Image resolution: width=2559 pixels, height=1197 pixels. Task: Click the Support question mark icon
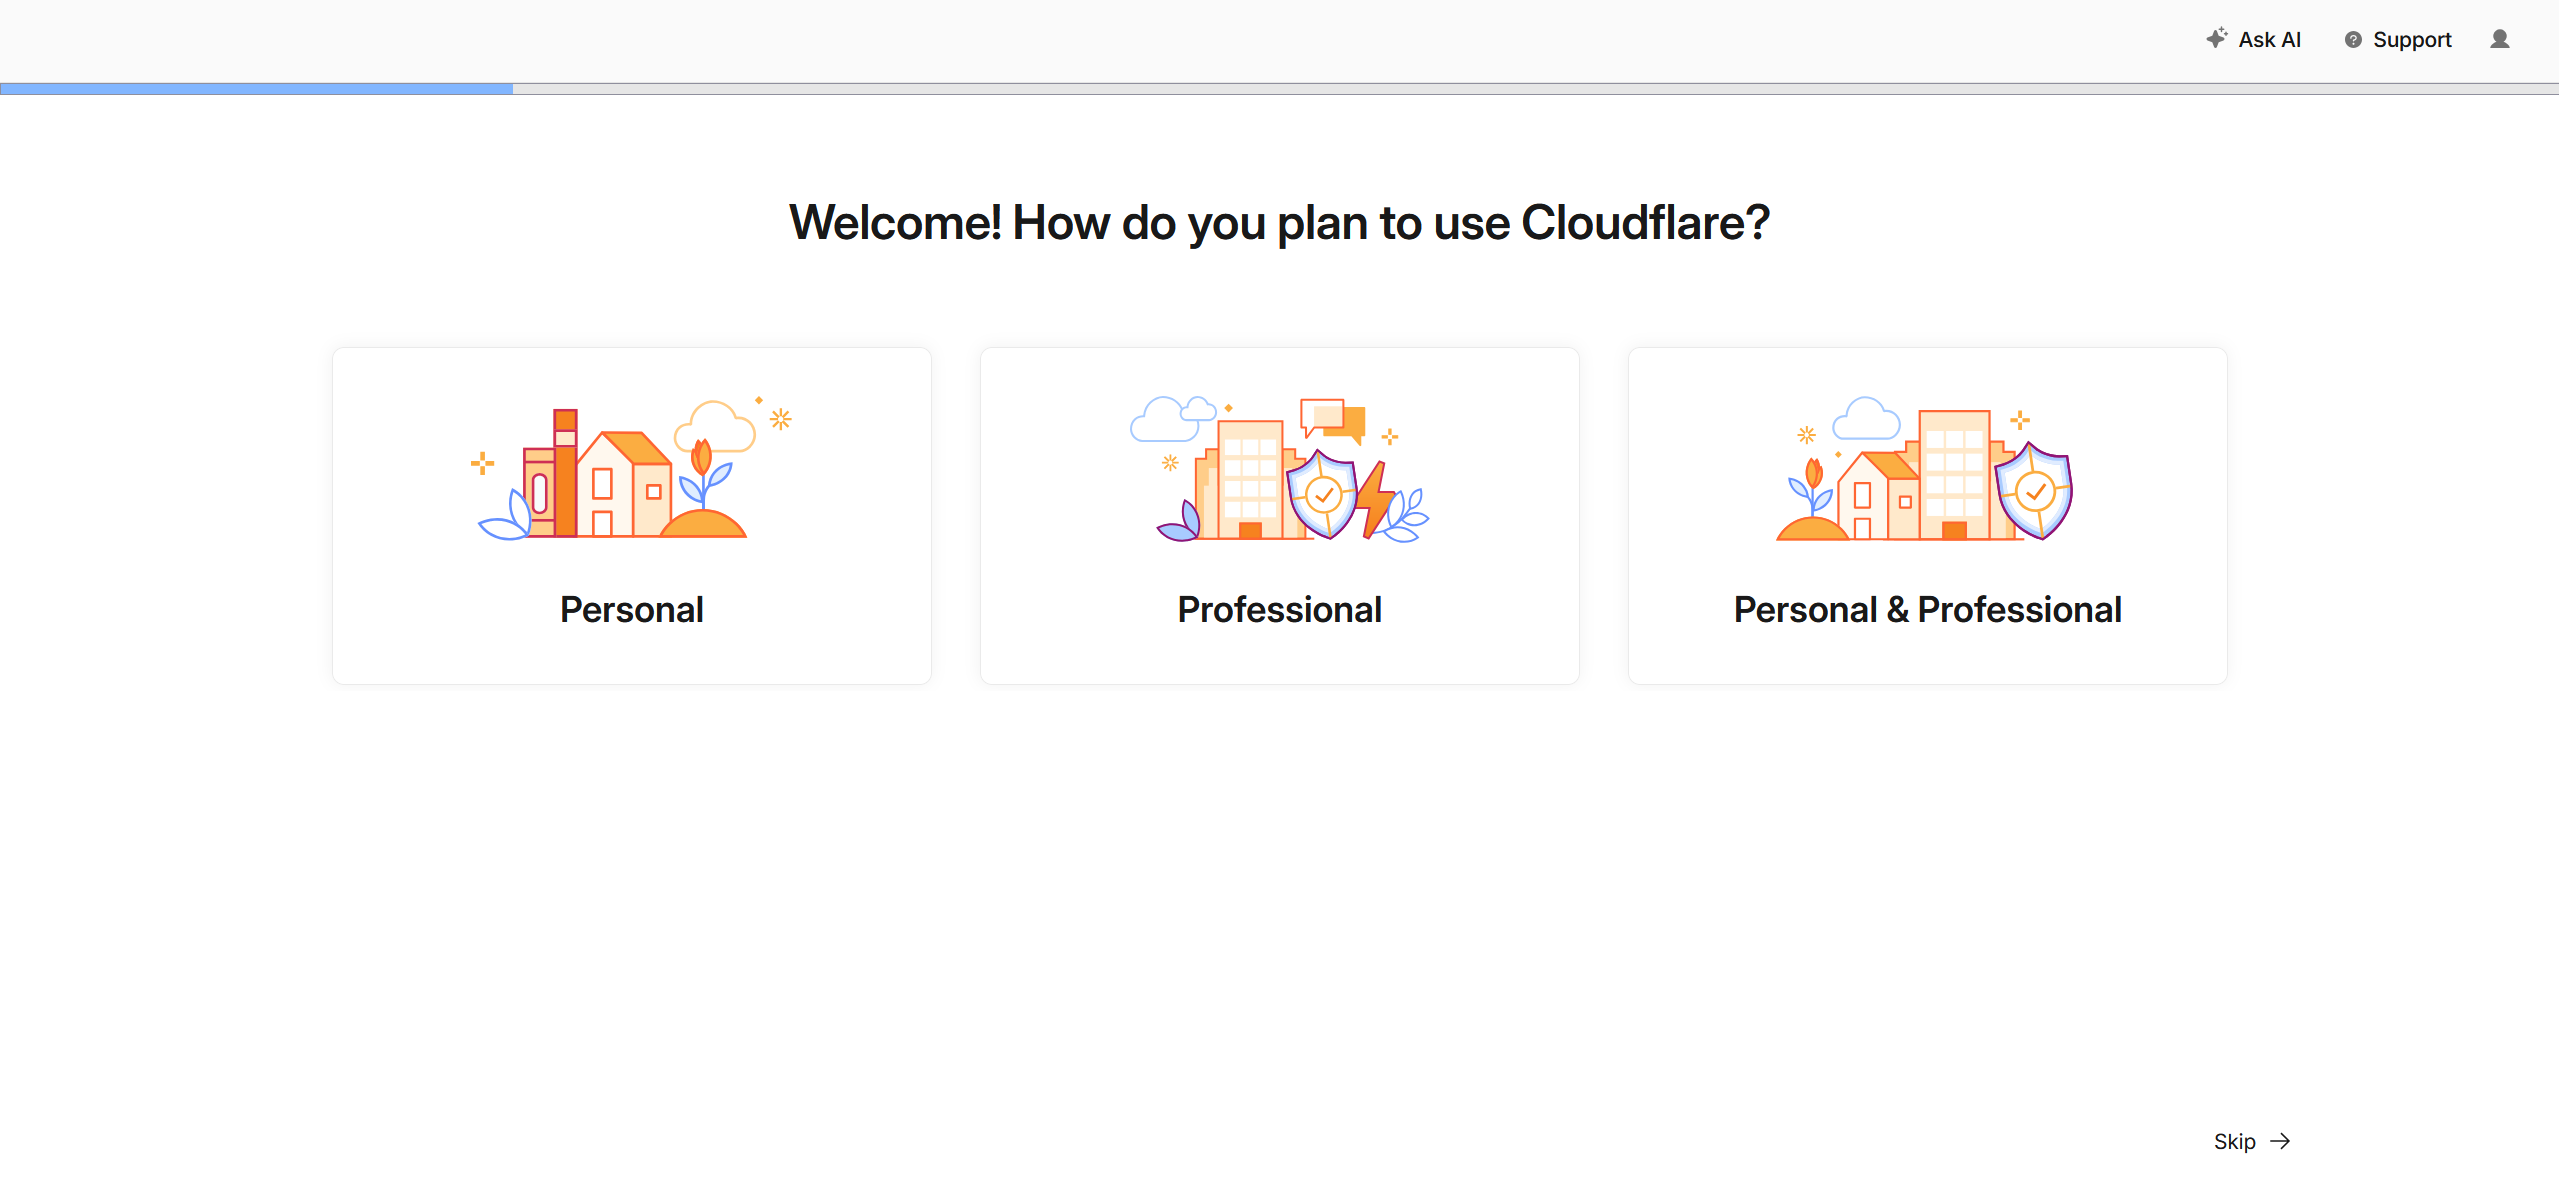tap(2353, 40)
